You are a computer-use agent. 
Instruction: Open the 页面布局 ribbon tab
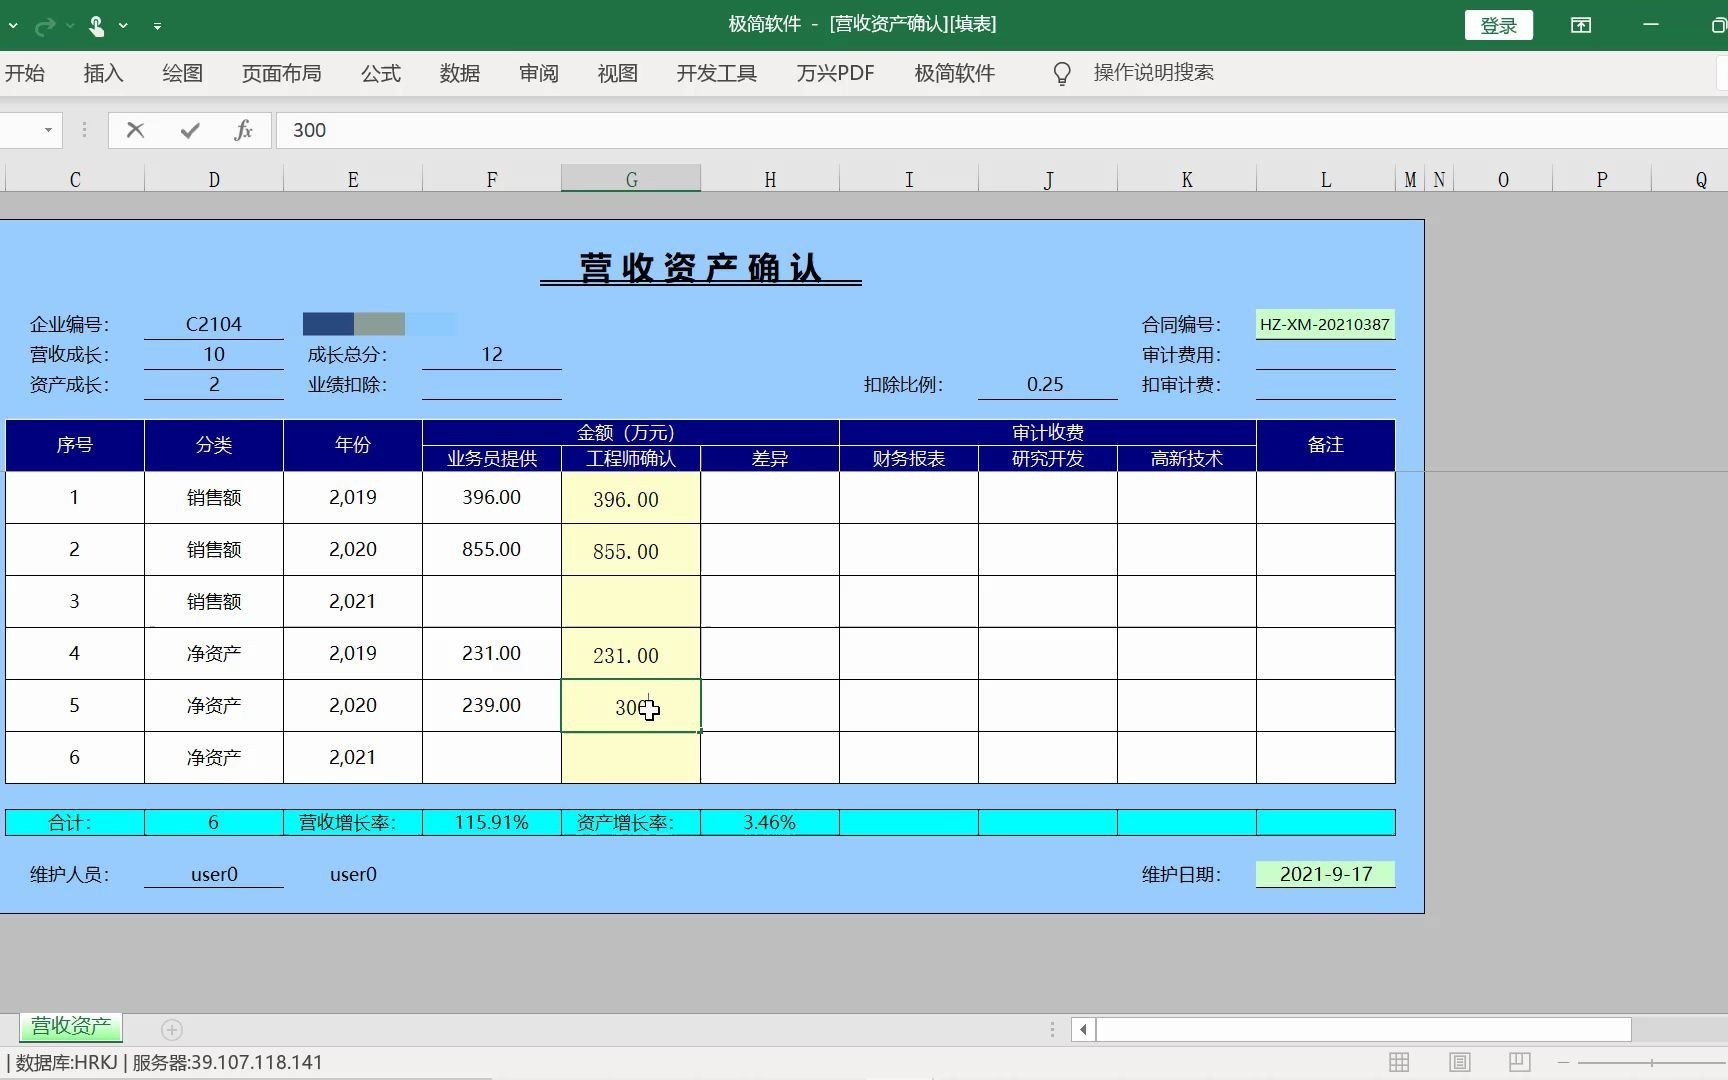click(x=281, y=73)
